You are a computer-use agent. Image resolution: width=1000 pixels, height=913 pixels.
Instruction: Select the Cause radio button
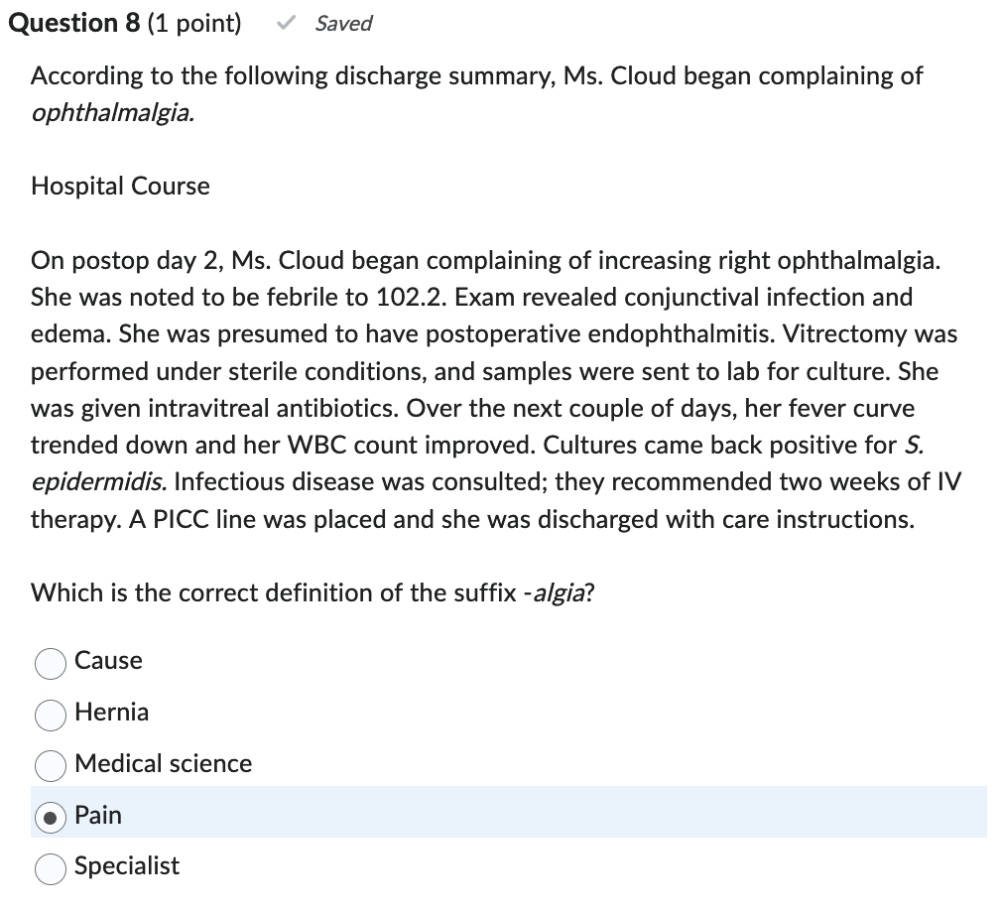click(51, 662)
